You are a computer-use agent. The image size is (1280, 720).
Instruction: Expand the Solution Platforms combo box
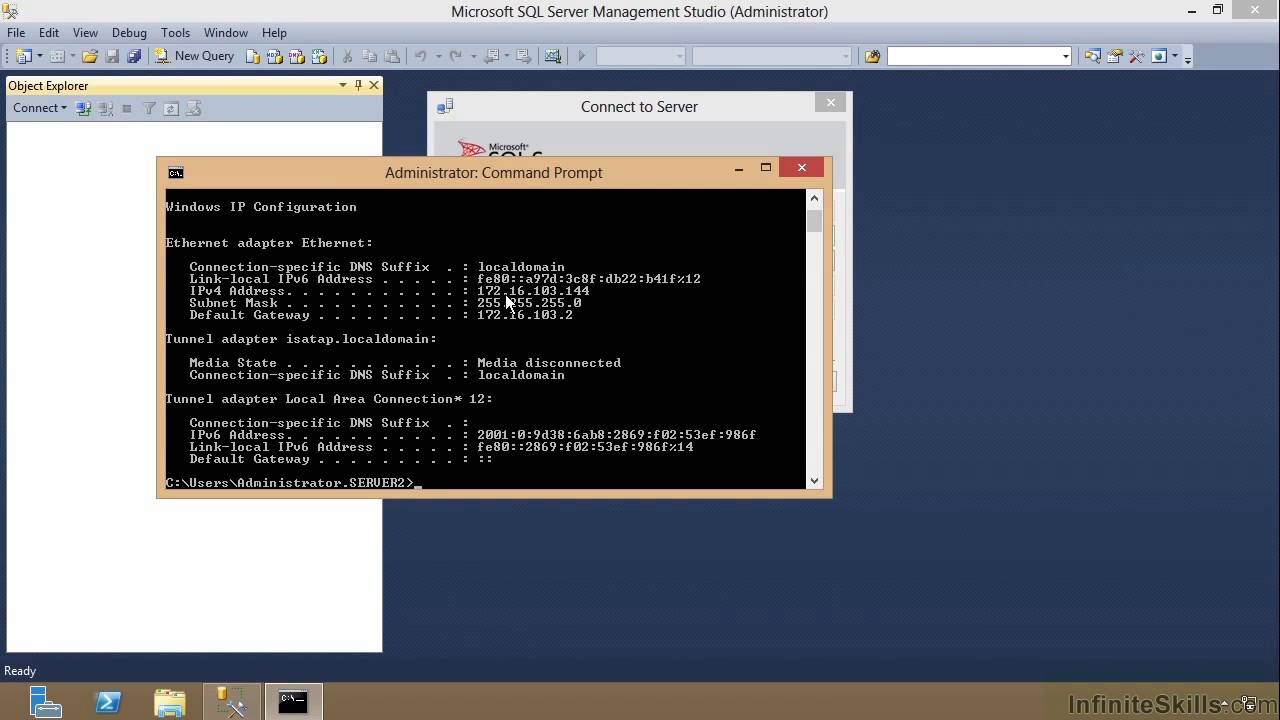click(771, 57)
